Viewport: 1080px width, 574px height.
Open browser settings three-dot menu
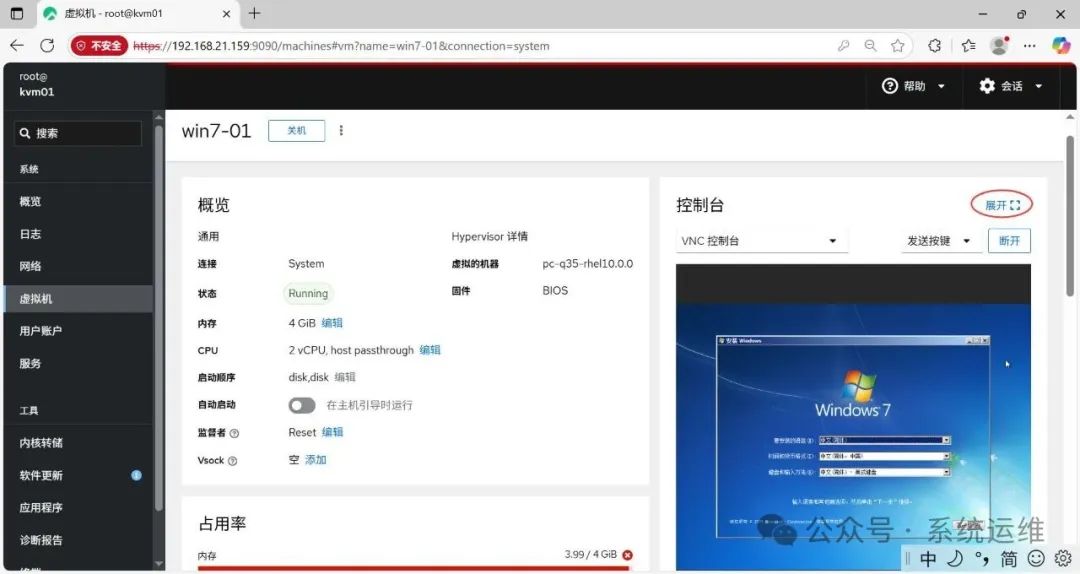click(1030, 45)
